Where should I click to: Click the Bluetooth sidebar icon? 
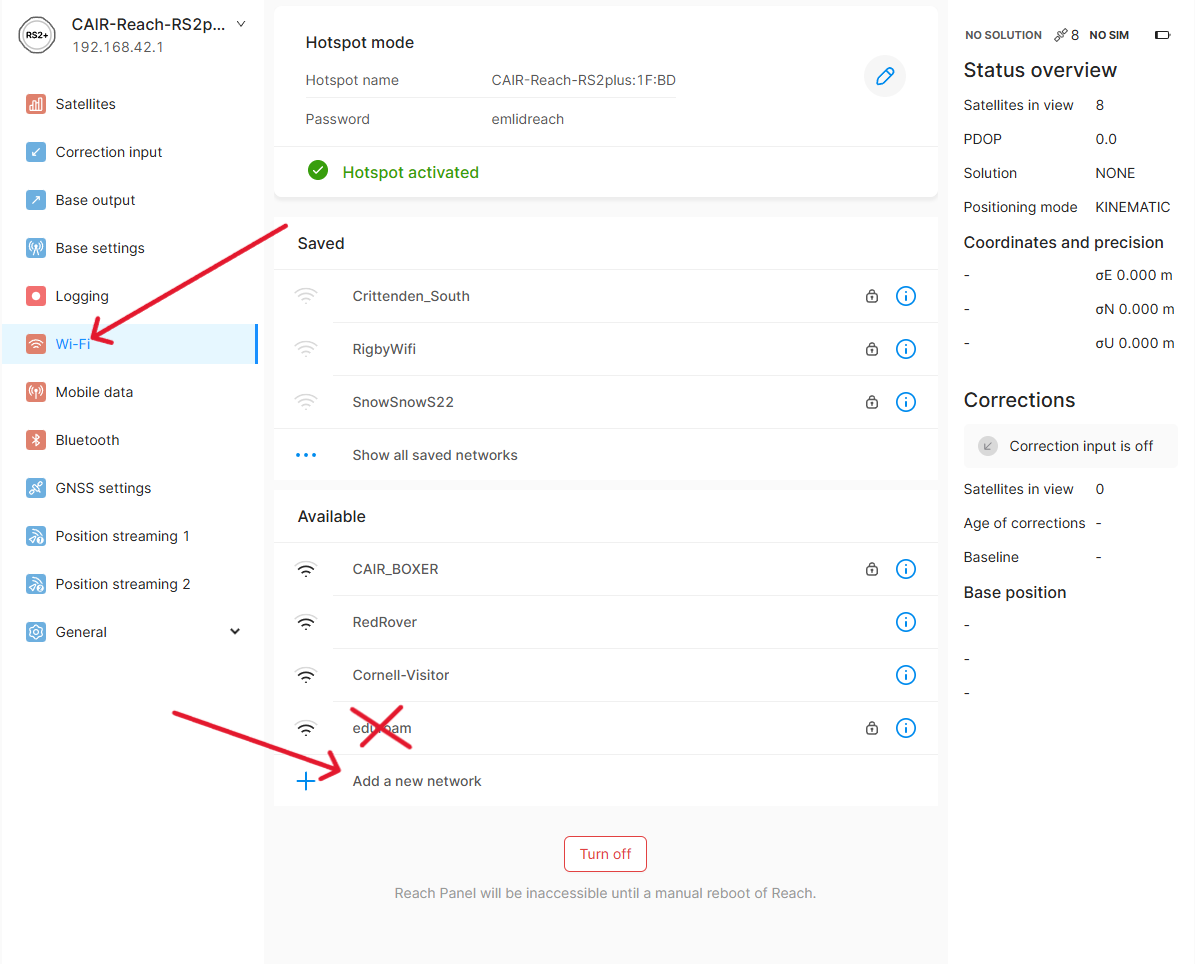[x=36, y=440]
